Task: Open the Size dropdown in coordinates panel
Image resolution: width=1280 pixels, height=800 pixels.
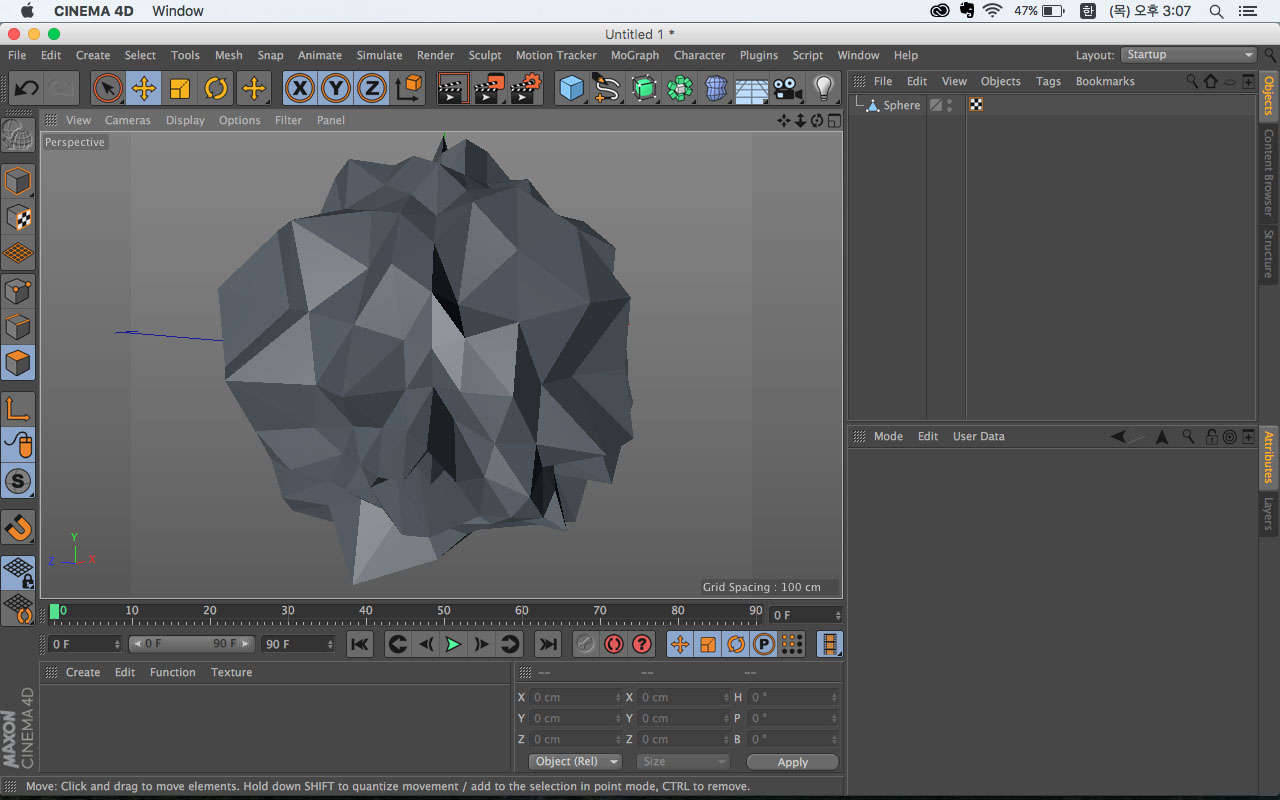Action: coord(683,762)
